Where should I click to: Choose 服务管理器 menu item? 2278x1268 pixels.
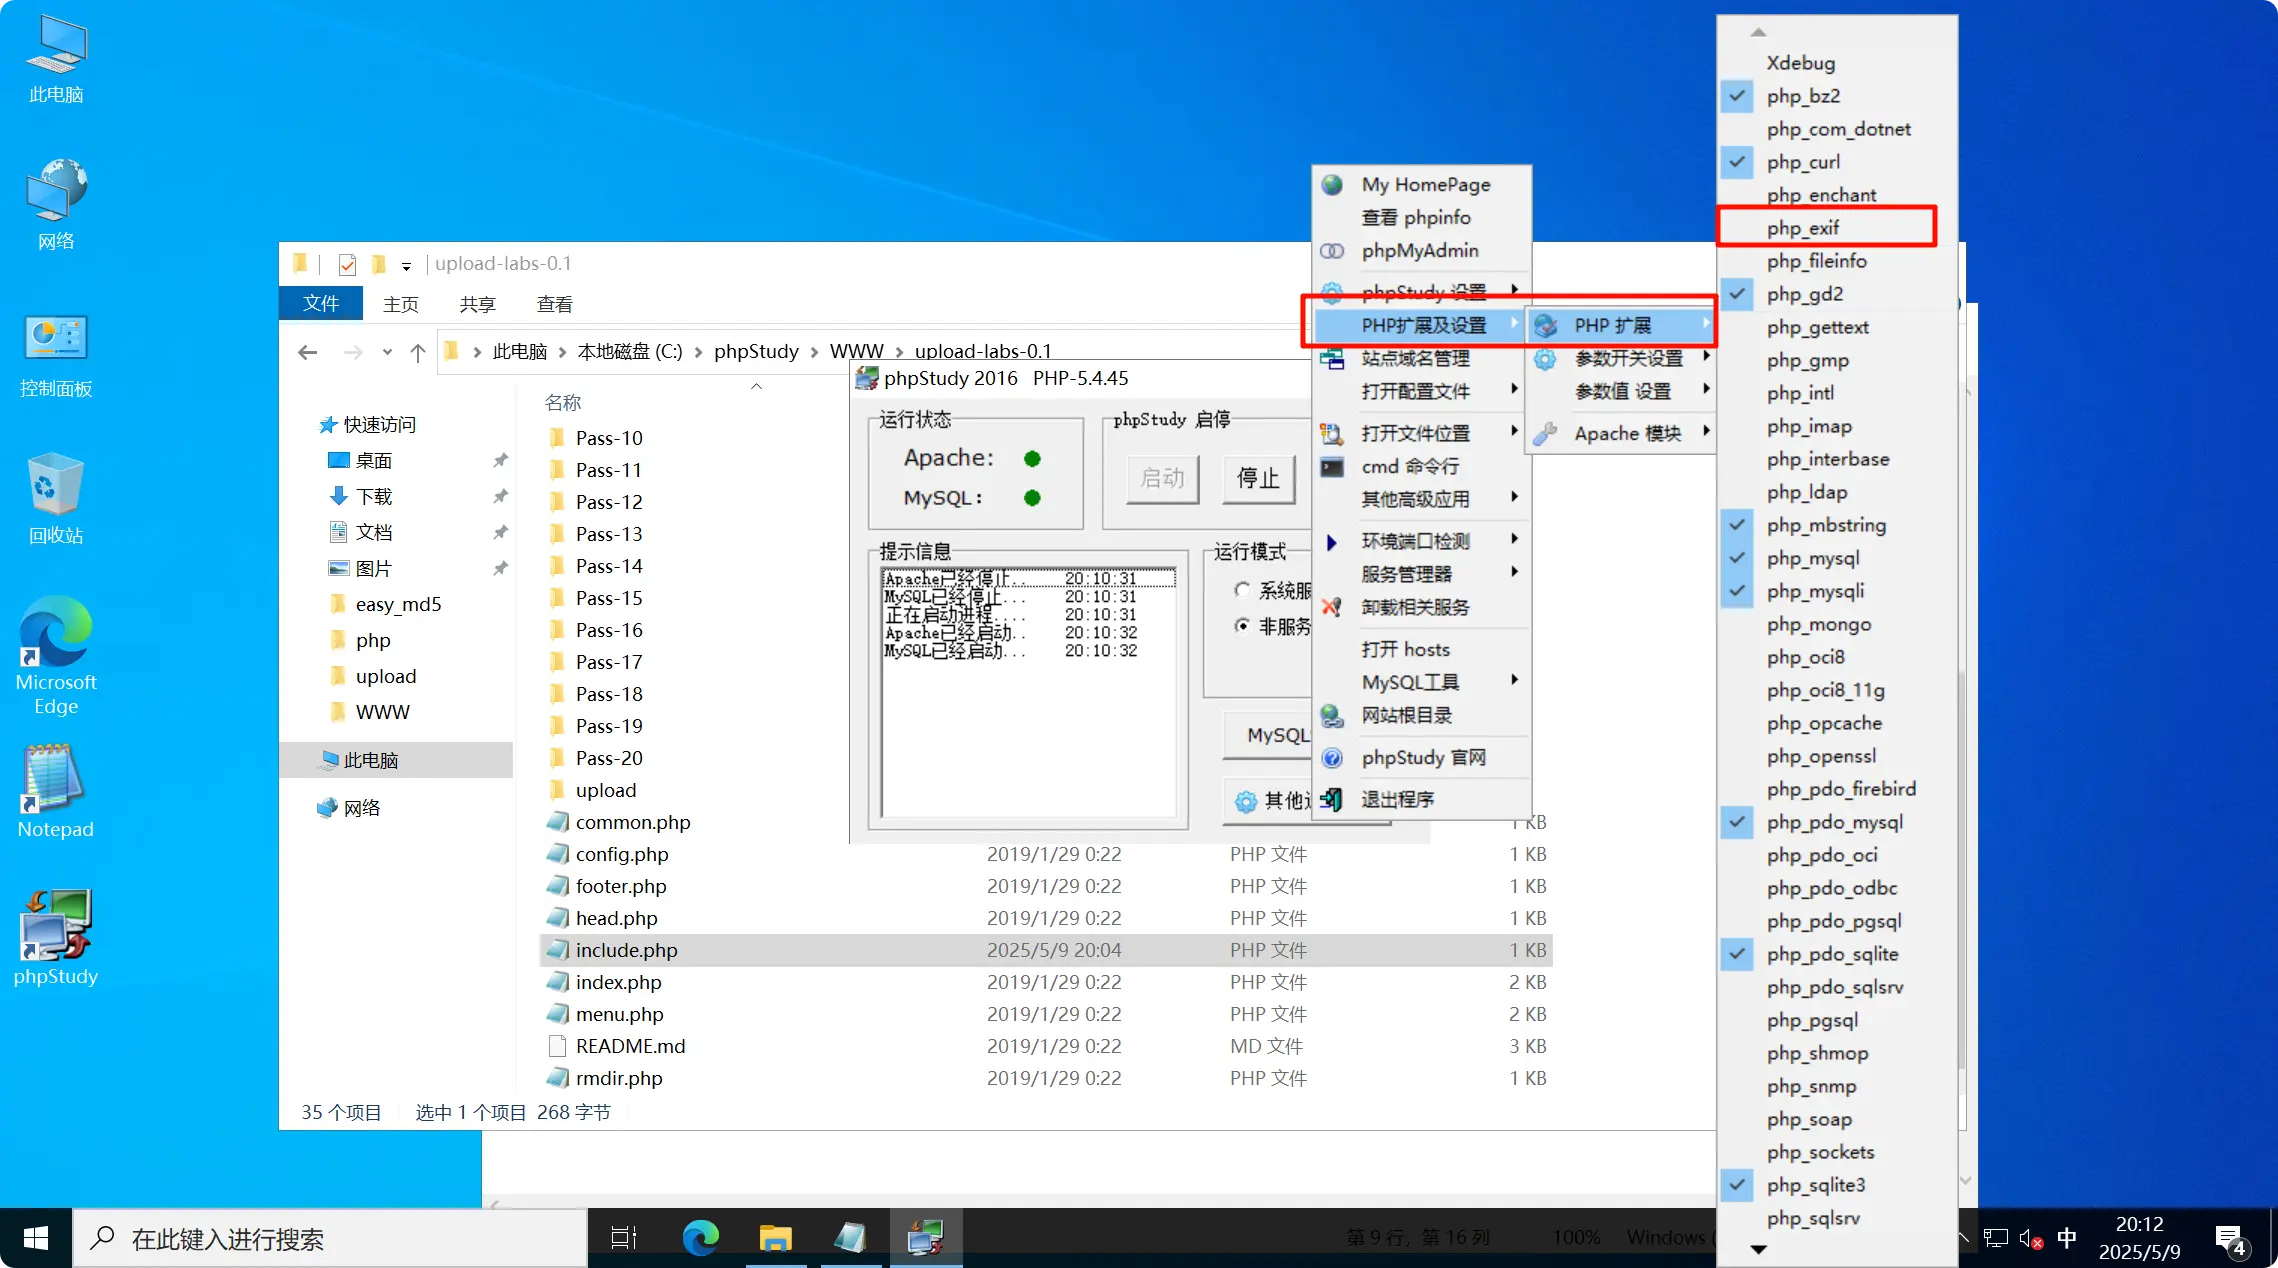tap(1421, 574)
